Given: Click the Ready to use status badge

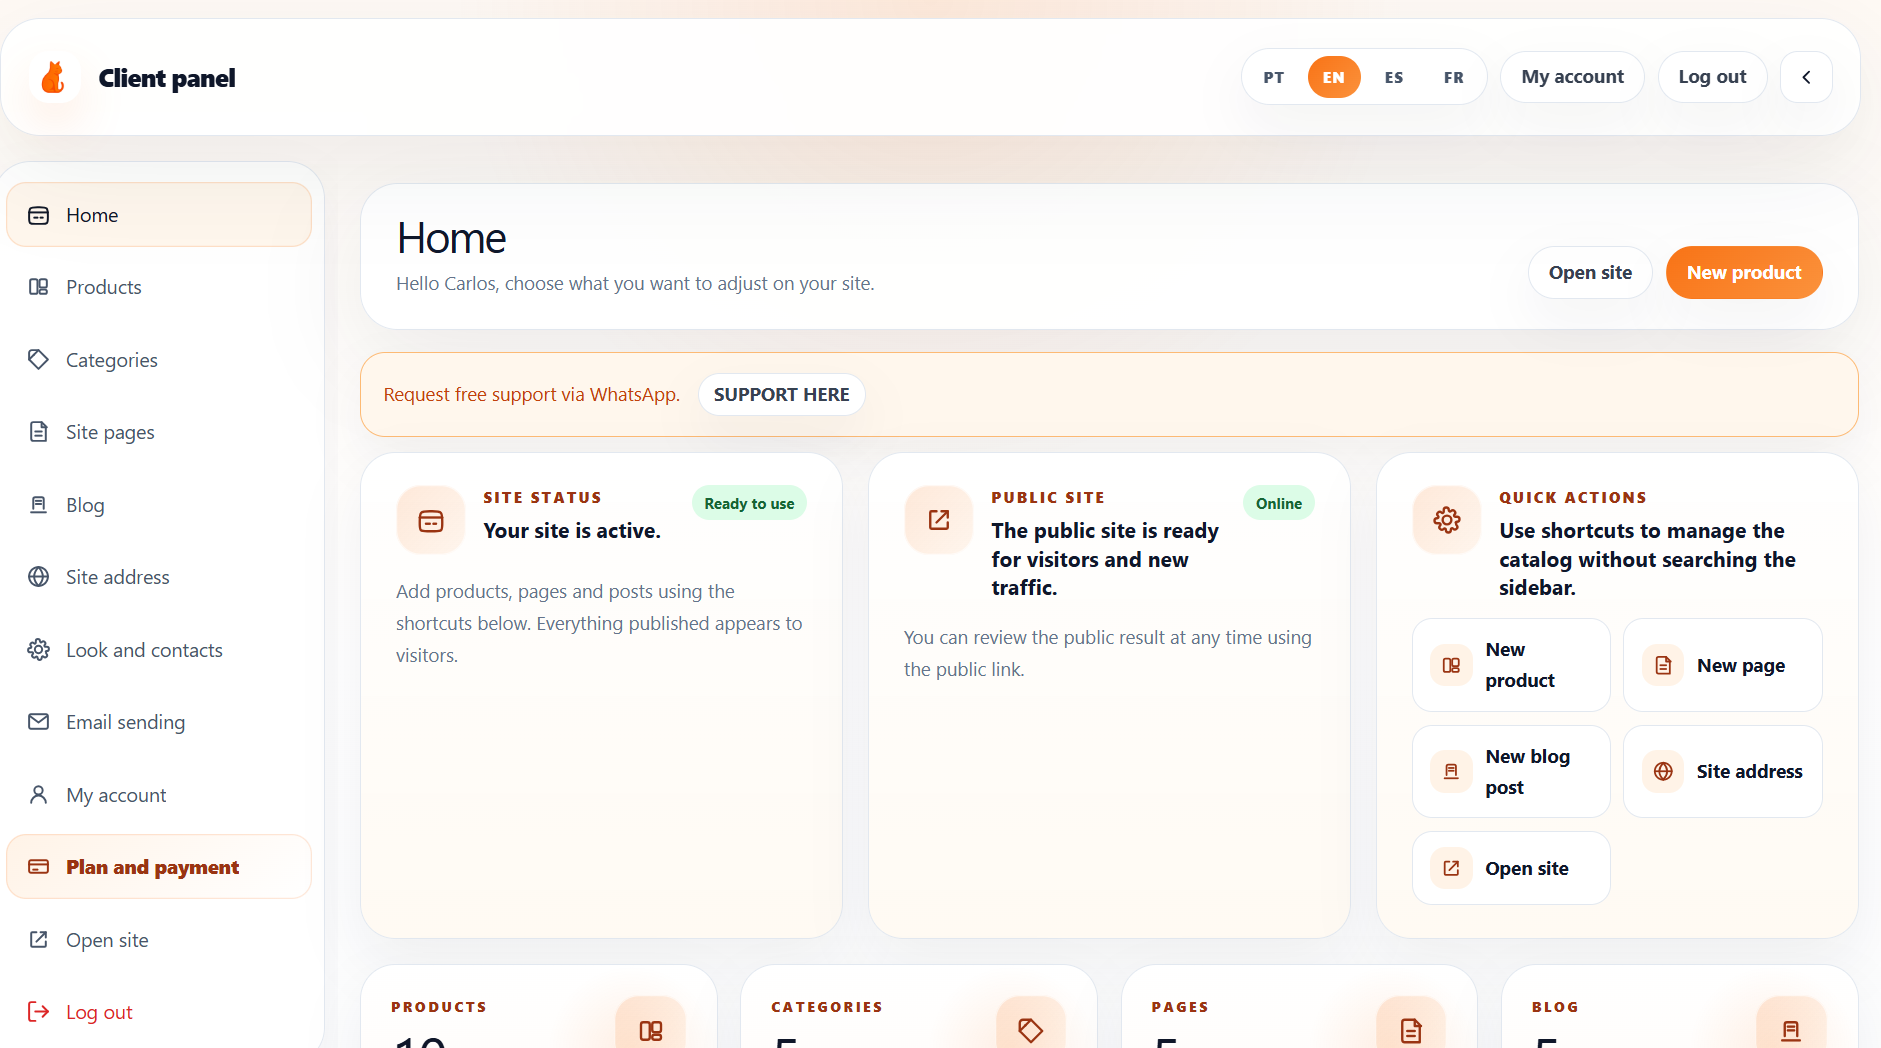Looking at the screenshot, I should [749, 503].
